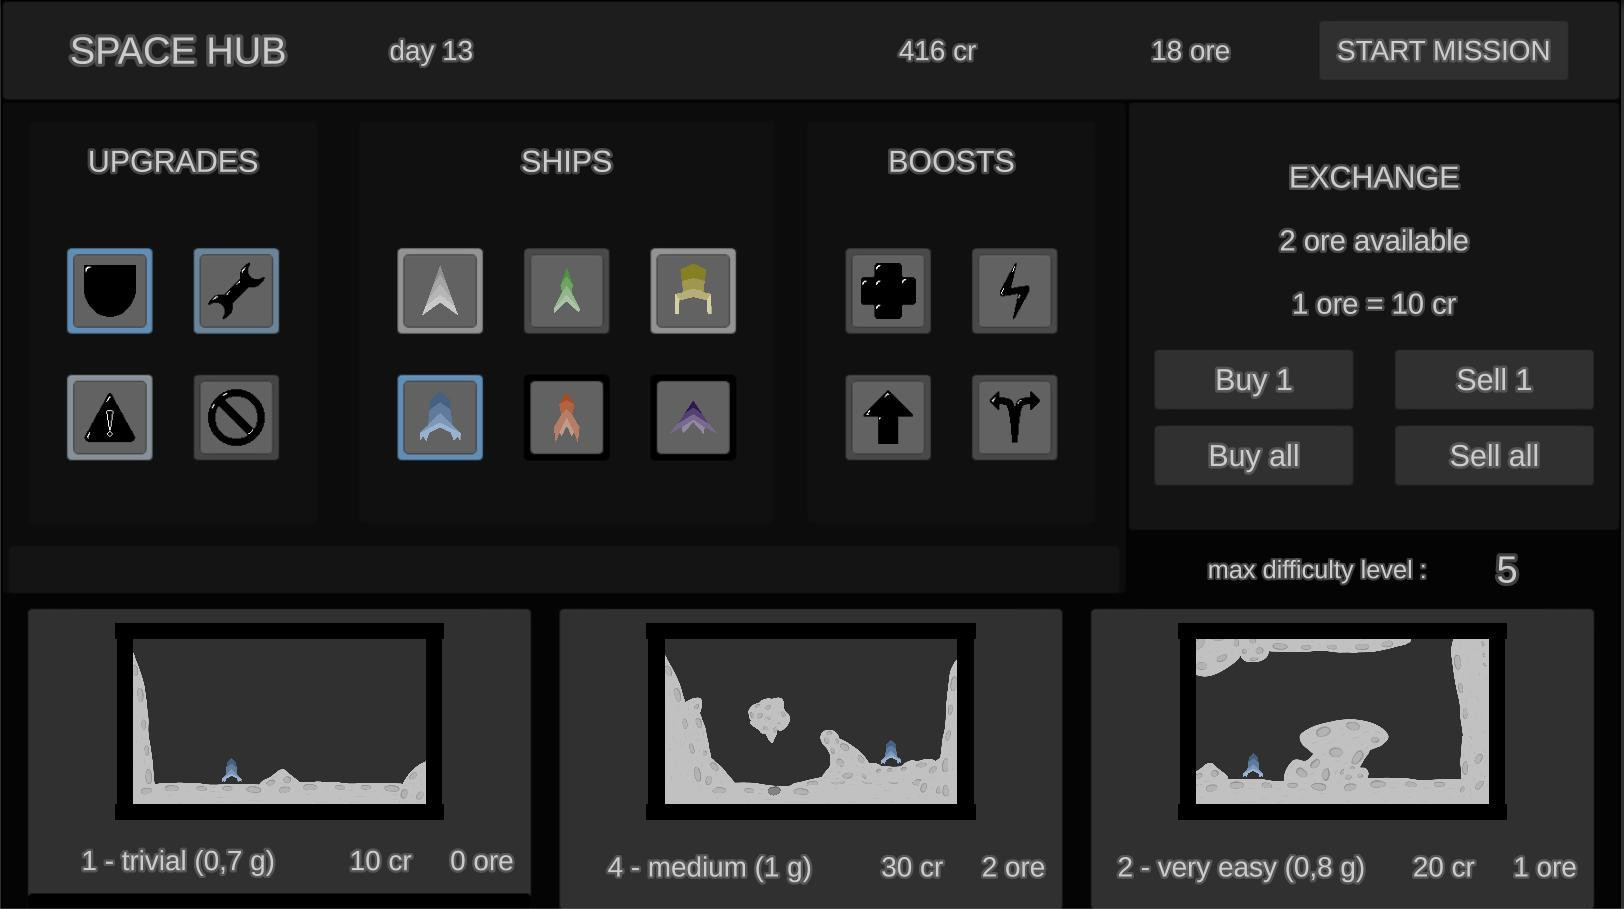Pick the yellow ship
The height and width of the screenshot is (909, 1624).
point(693,291)
